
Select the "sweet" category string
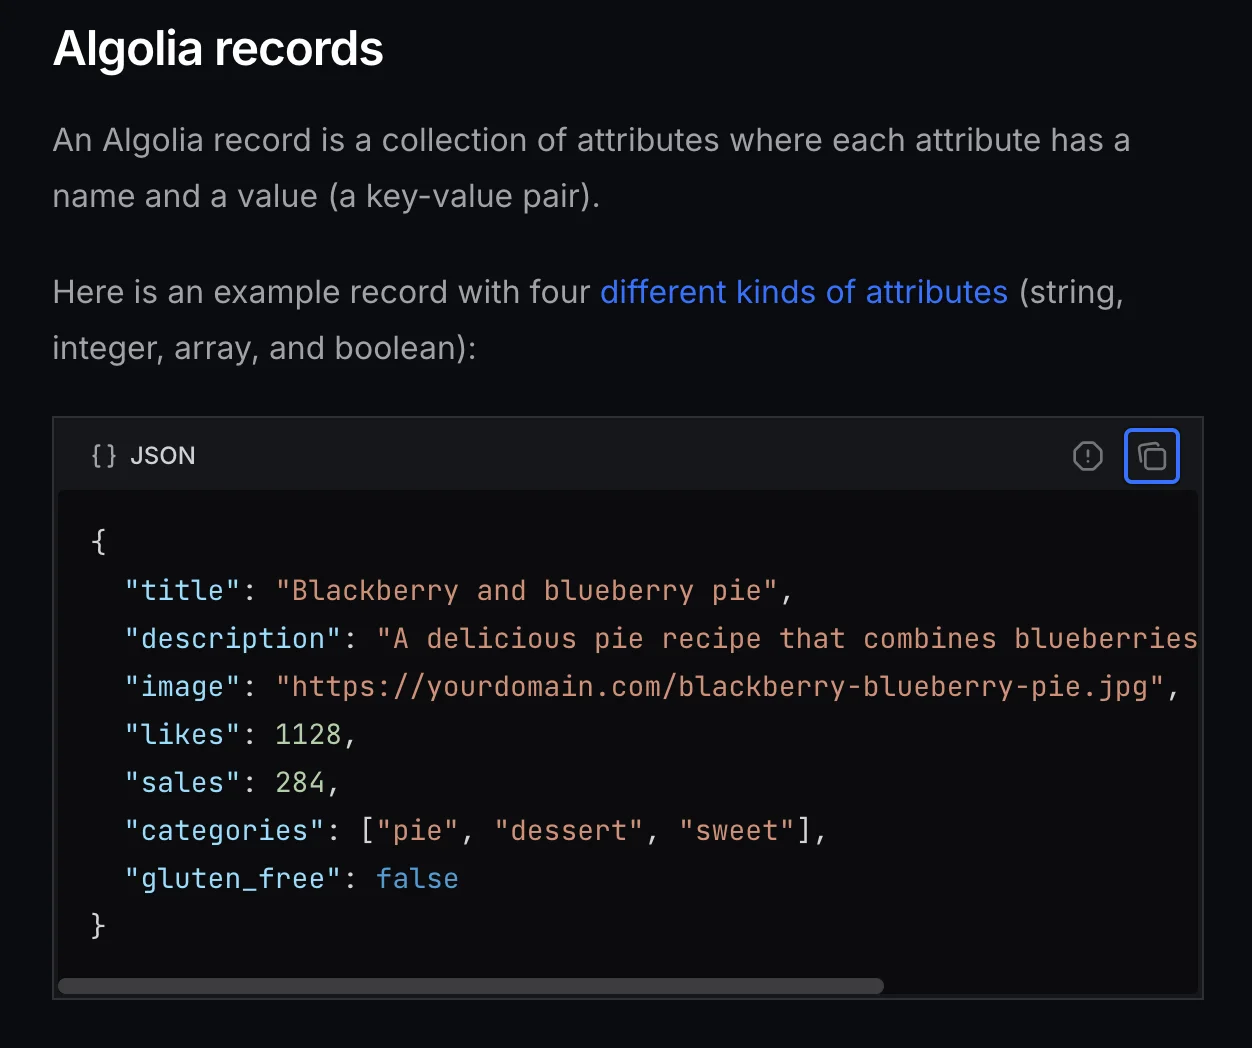point(737,830)
